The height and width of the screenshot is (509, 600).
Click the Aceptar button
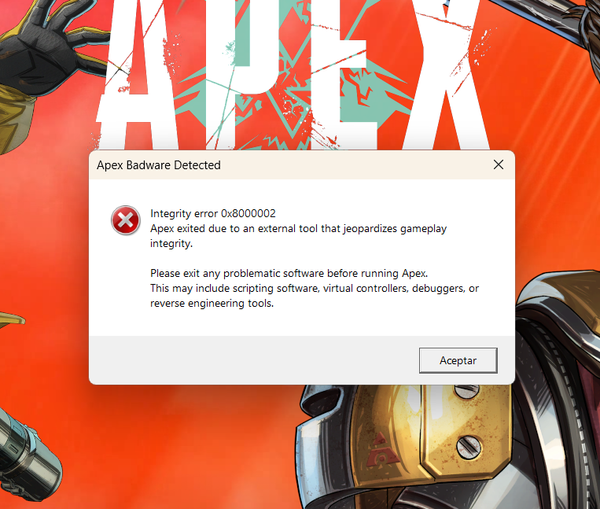(458, 360)
